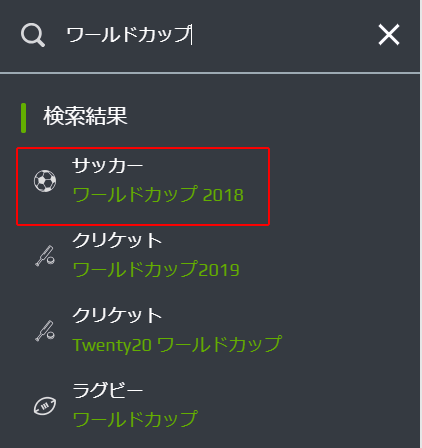
Task: Open the Twenty20 ワールドカップ link
Action: (x=177, y=344)
